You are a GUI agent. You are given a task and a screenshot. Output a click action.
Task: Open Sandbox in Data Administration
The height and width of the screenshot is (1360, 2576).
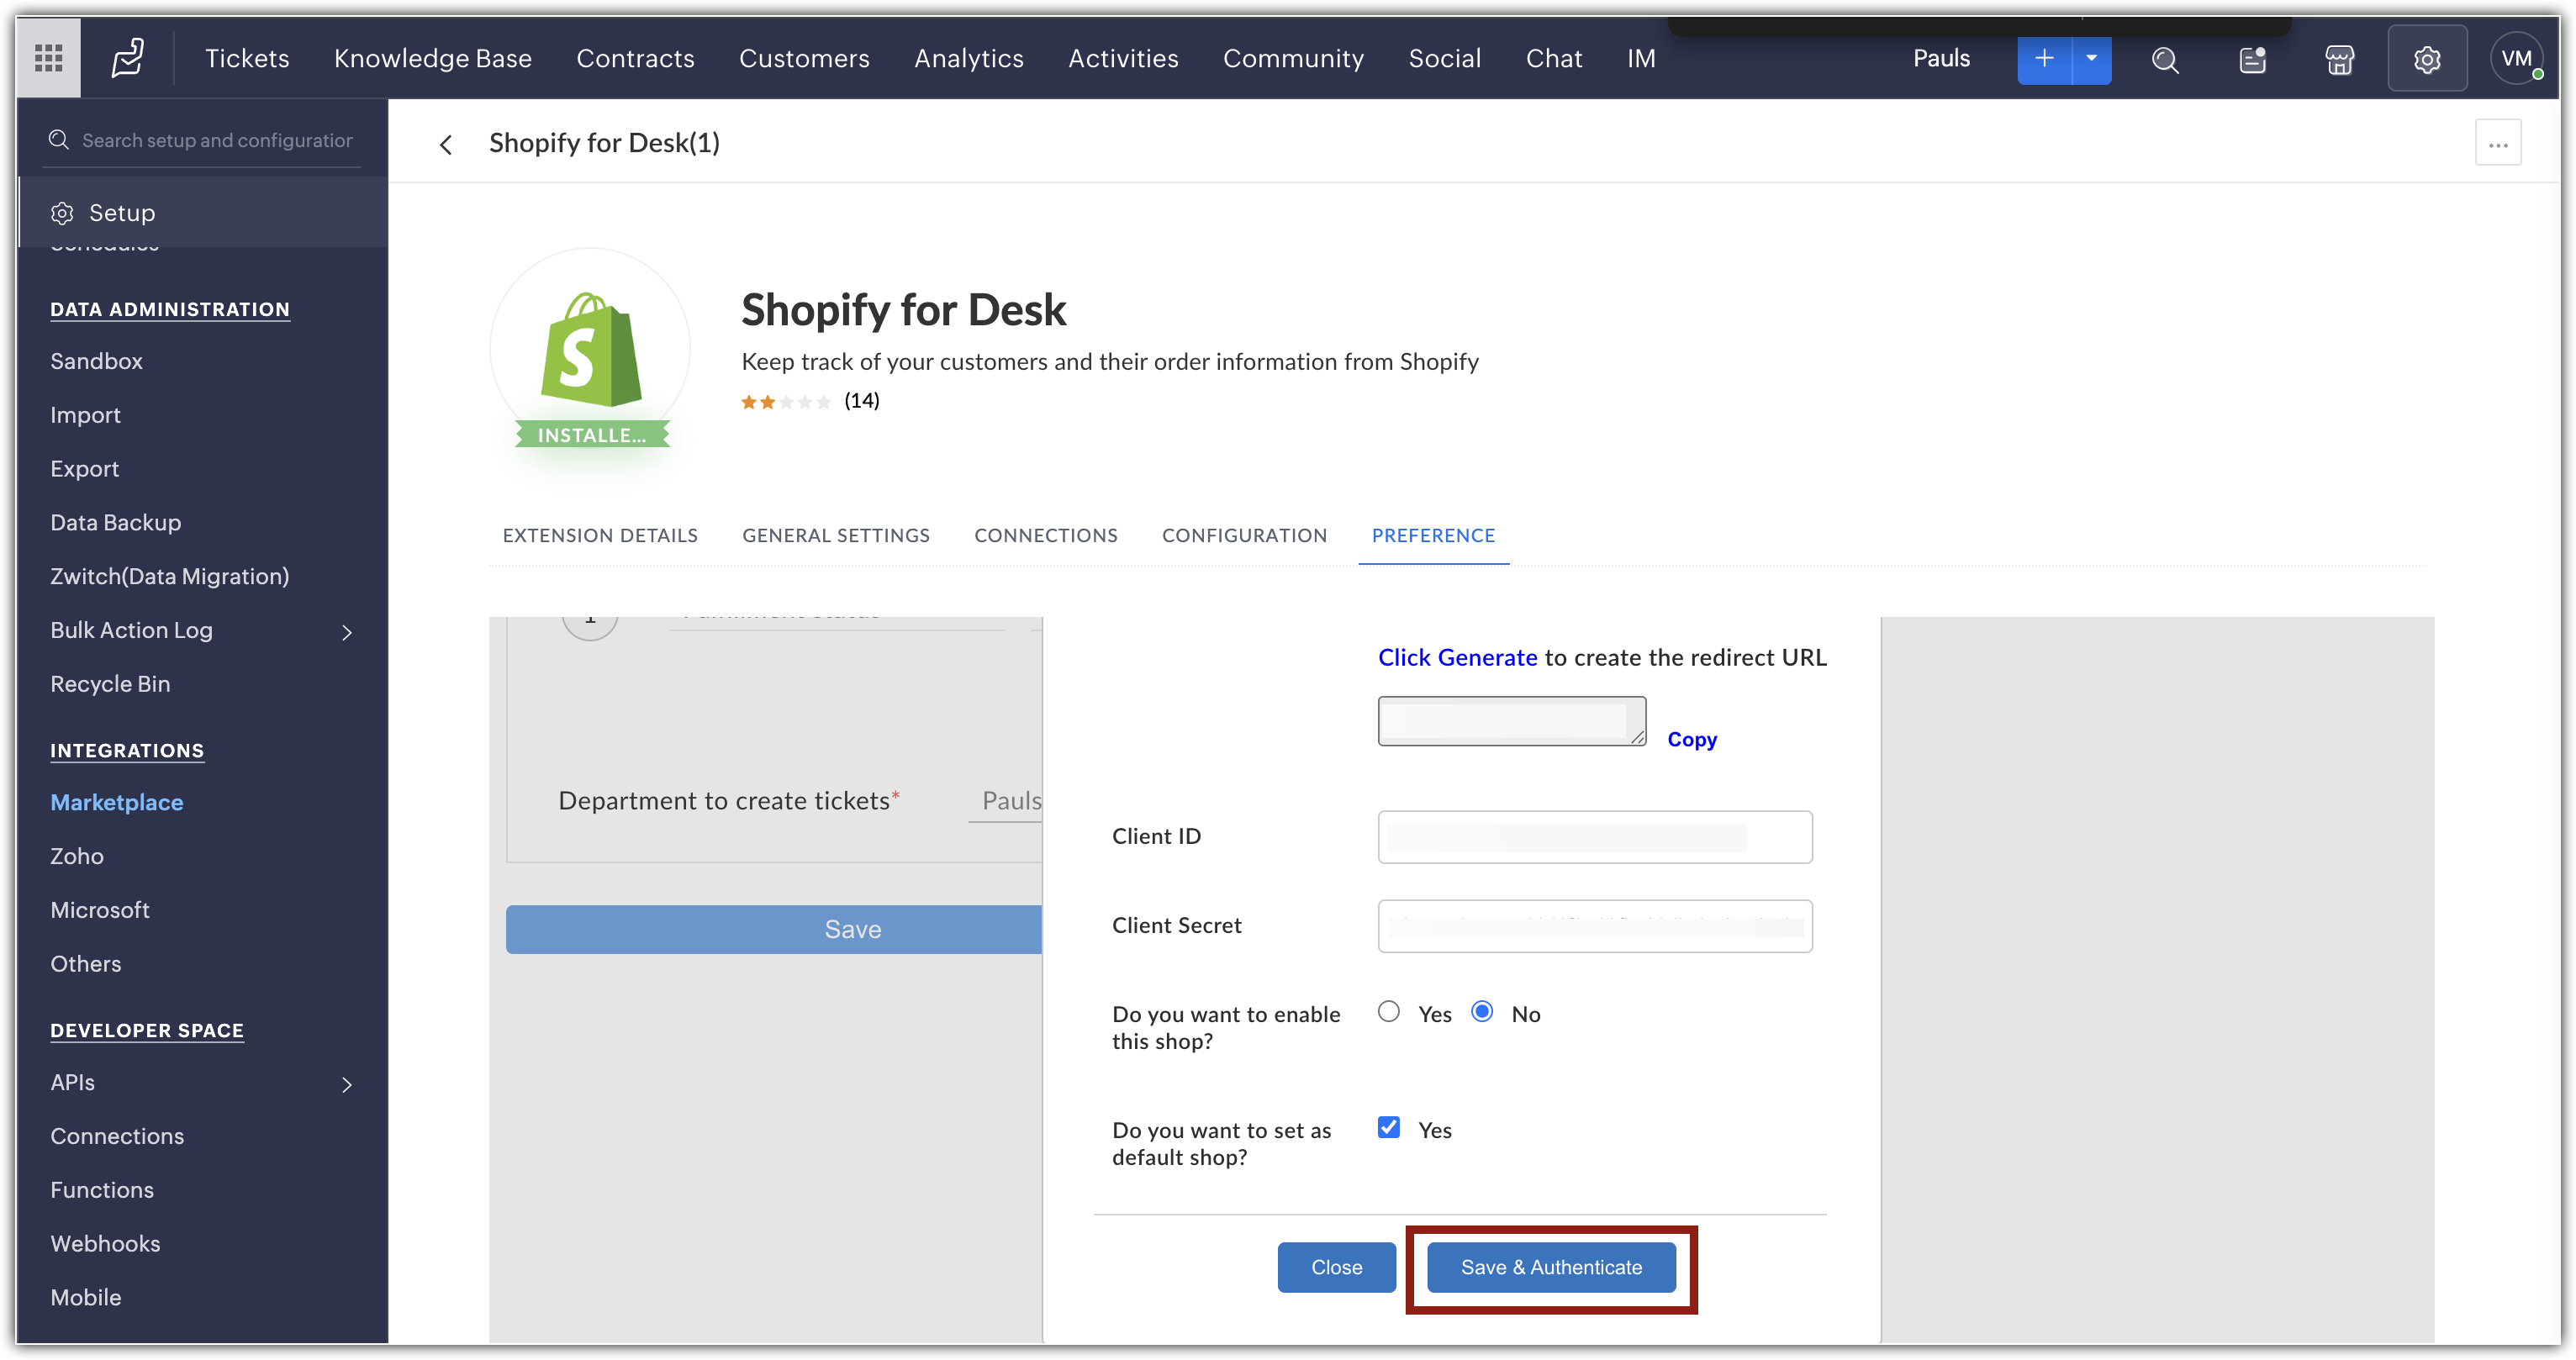point(96,361)
